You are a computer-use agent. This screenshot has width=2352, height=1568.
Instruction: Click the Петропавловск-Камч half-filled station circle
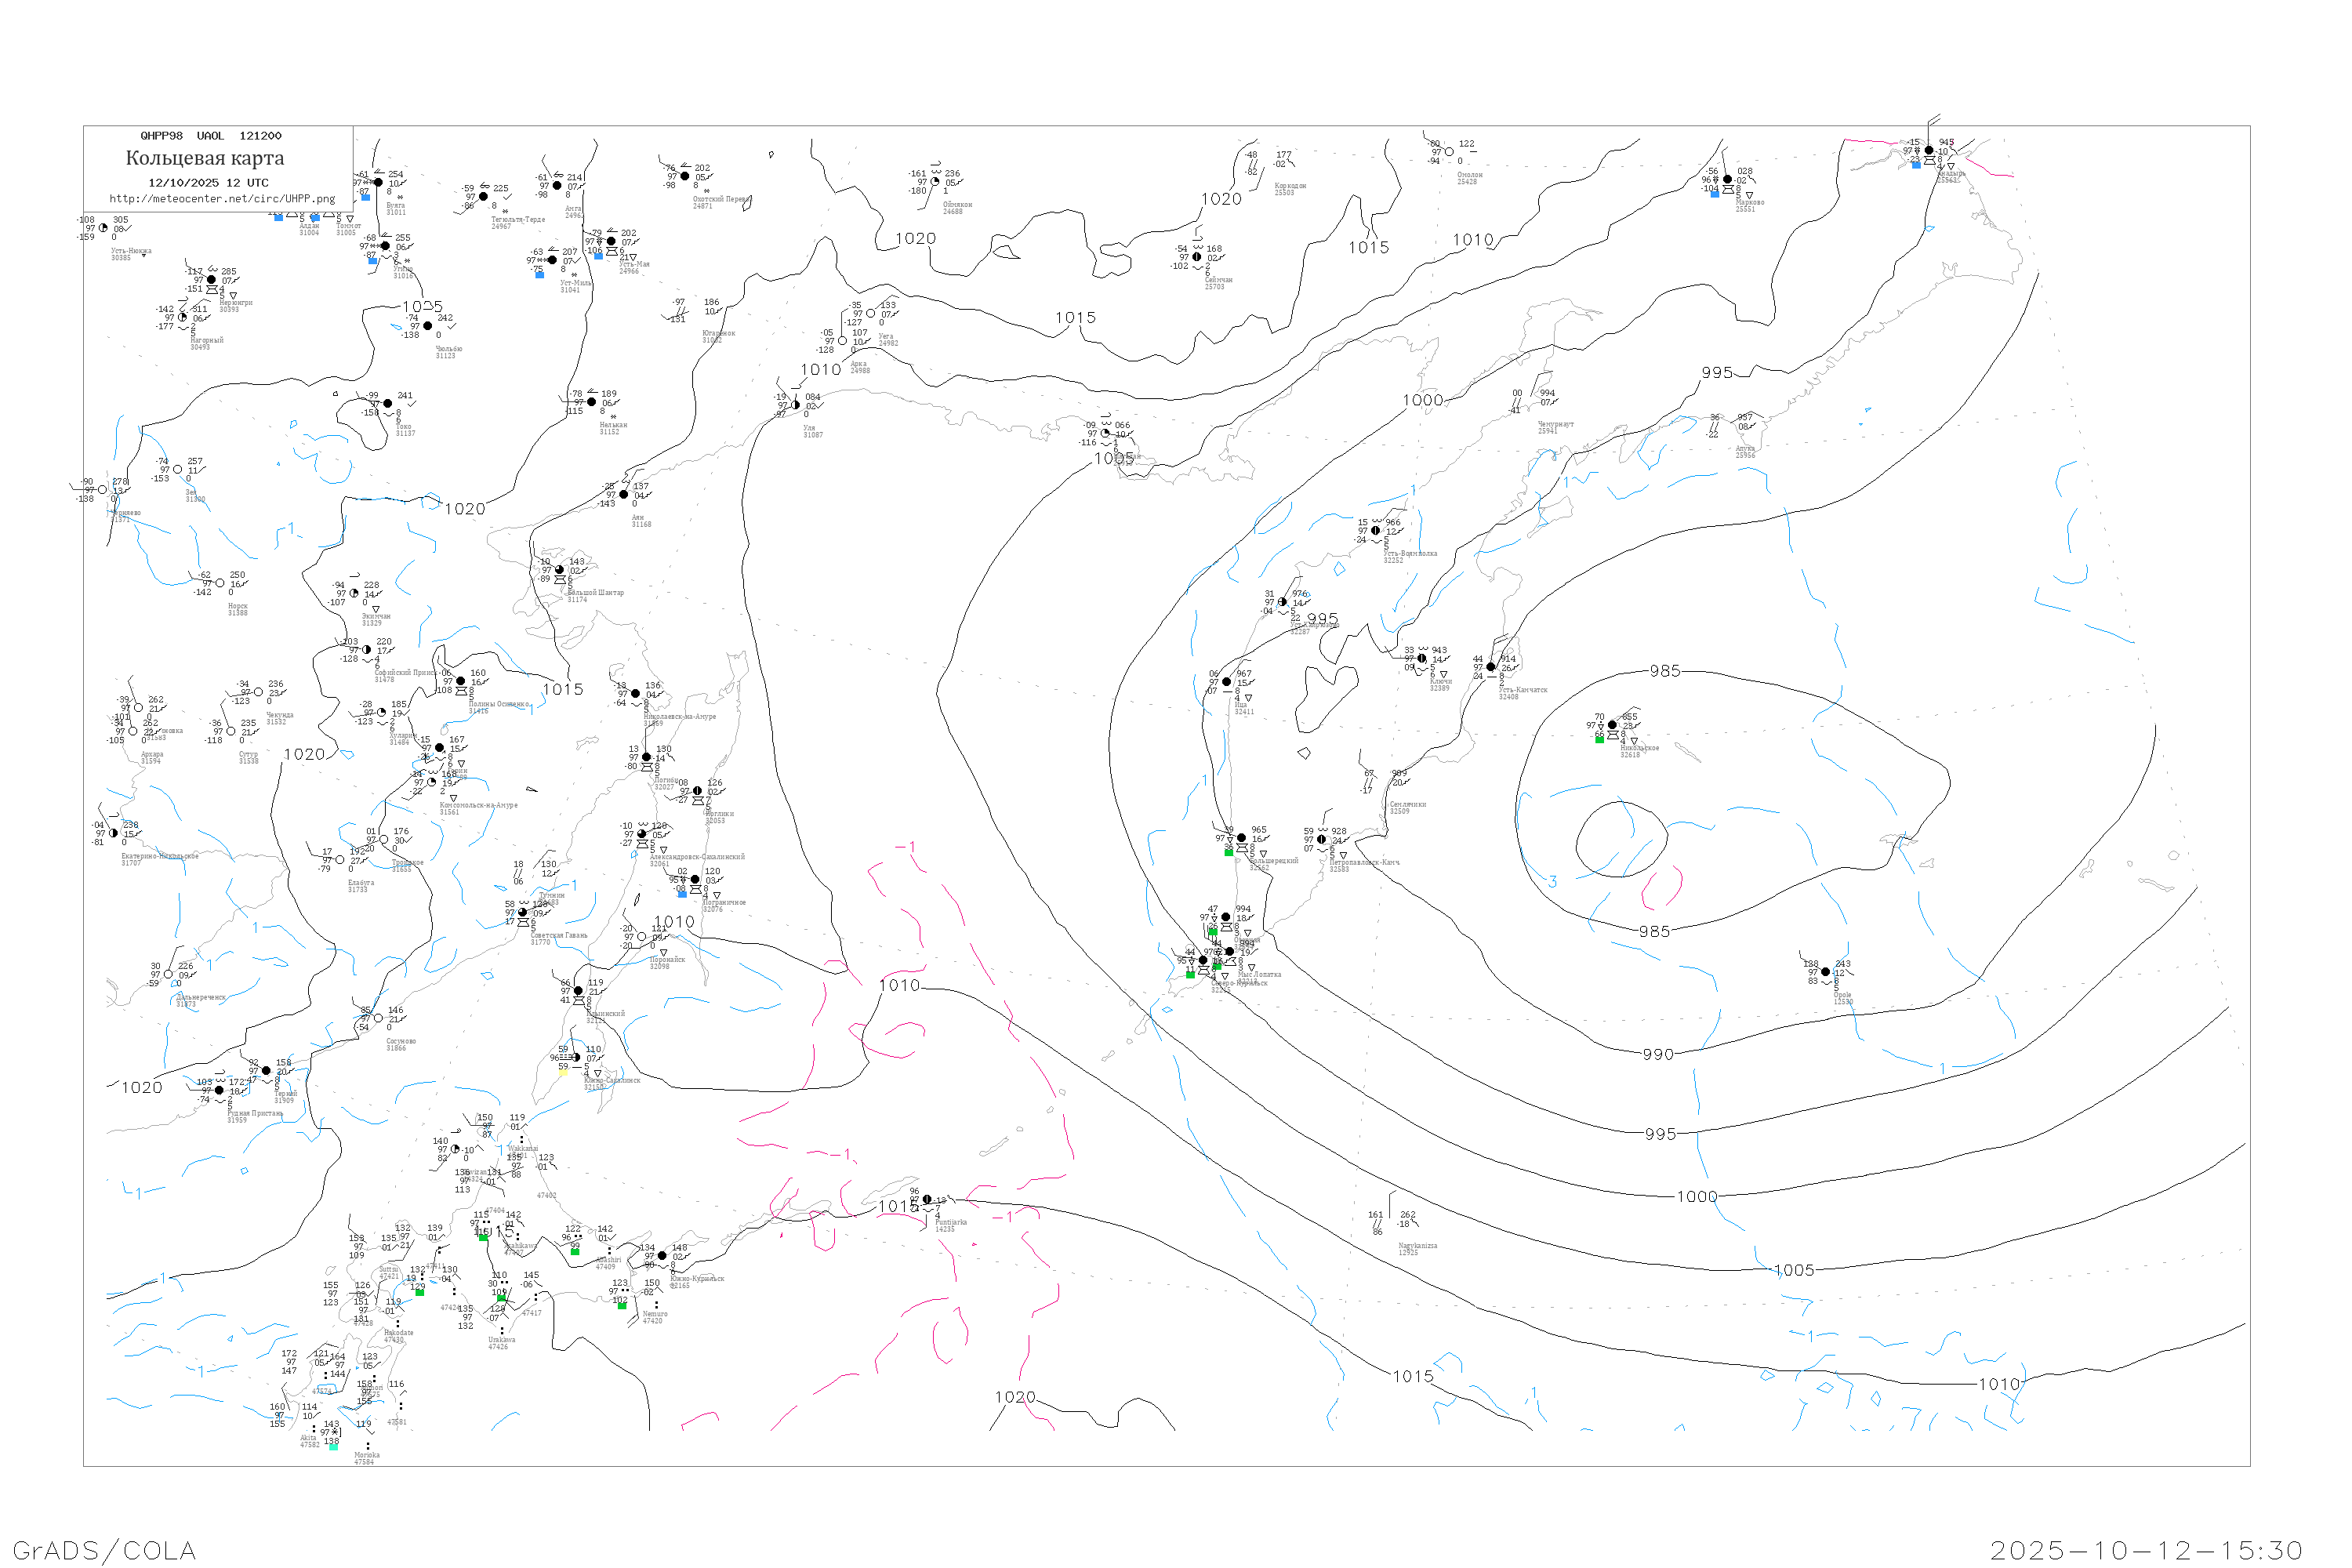point(1322,840)
